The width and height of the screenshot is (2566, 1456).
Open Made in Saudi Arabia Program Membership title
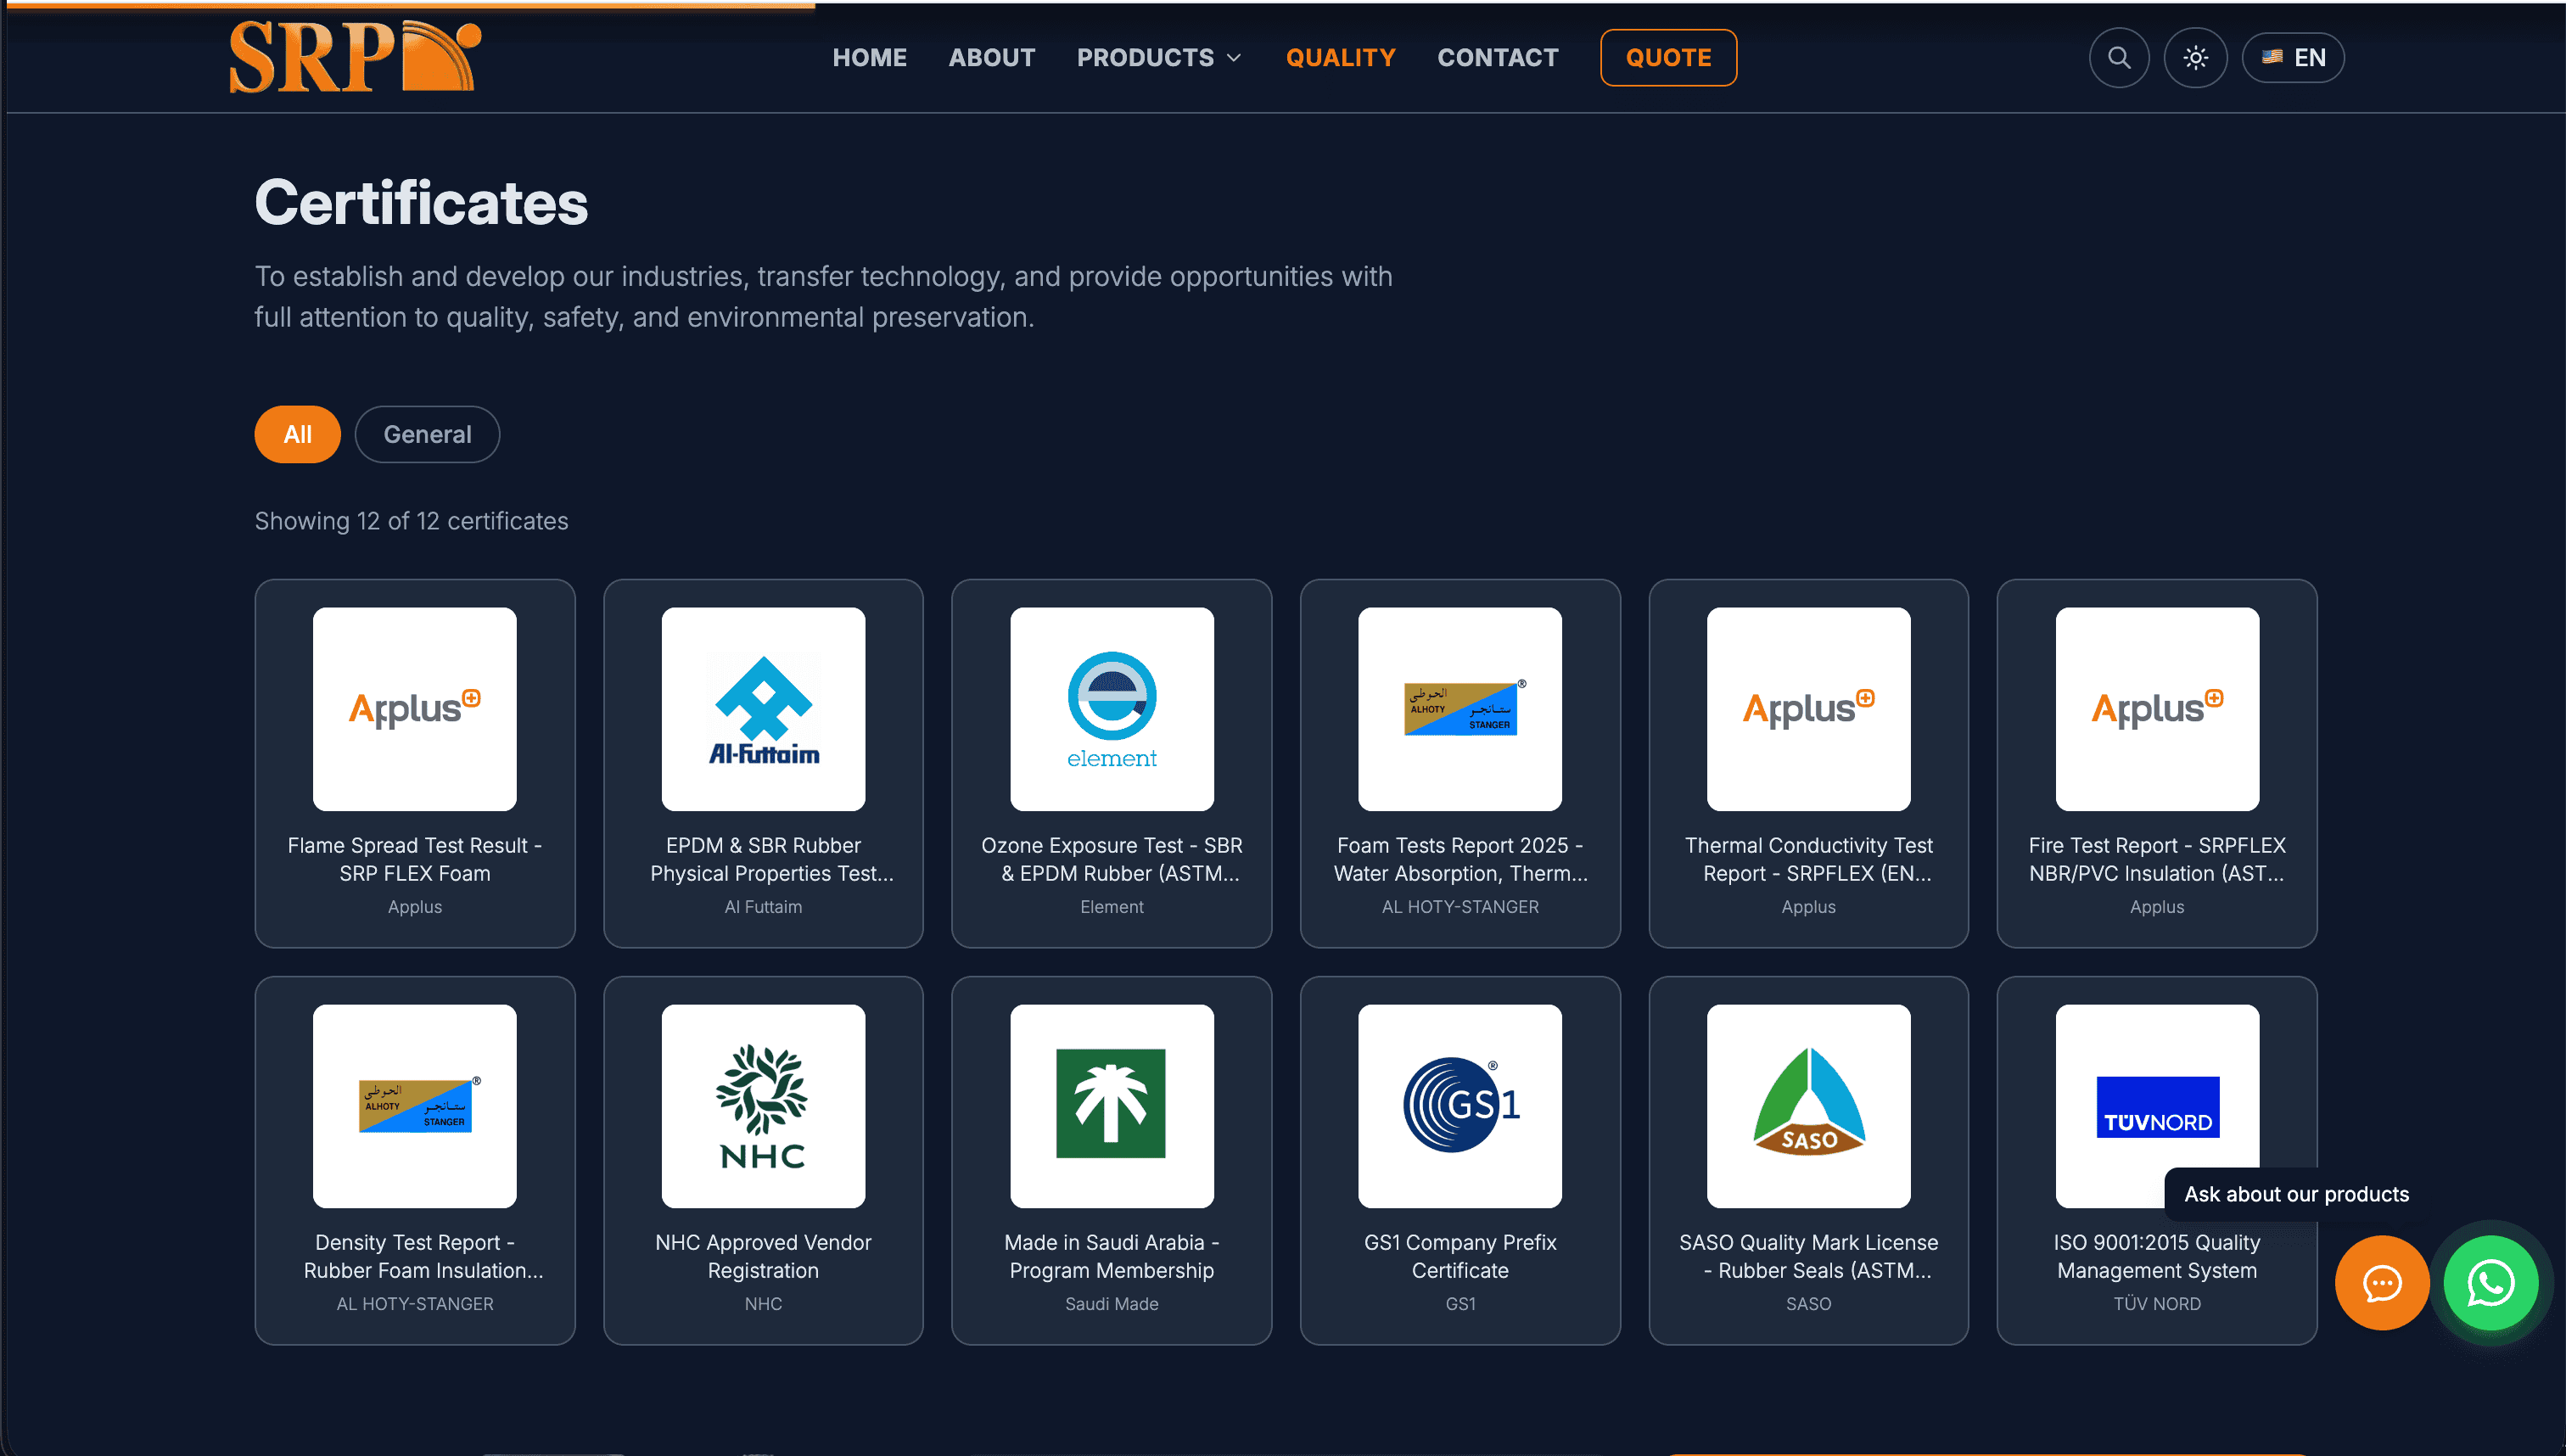1111,1256
